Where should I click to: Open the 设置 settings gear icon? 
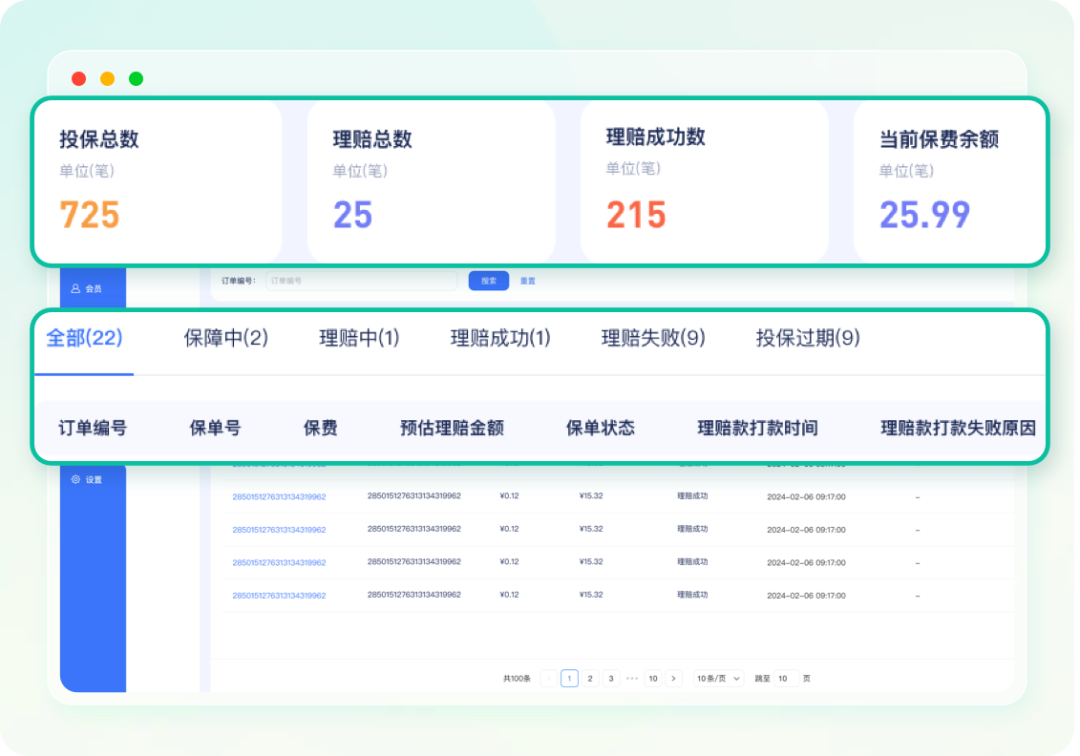(x=76, y=479)
